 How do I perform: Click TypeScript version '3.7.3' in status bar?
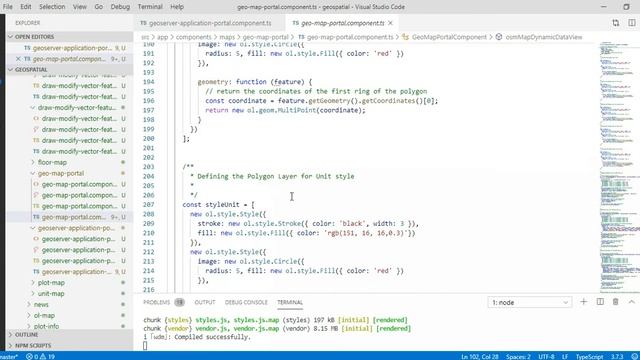pyautogui.click(x=617, y=357)
